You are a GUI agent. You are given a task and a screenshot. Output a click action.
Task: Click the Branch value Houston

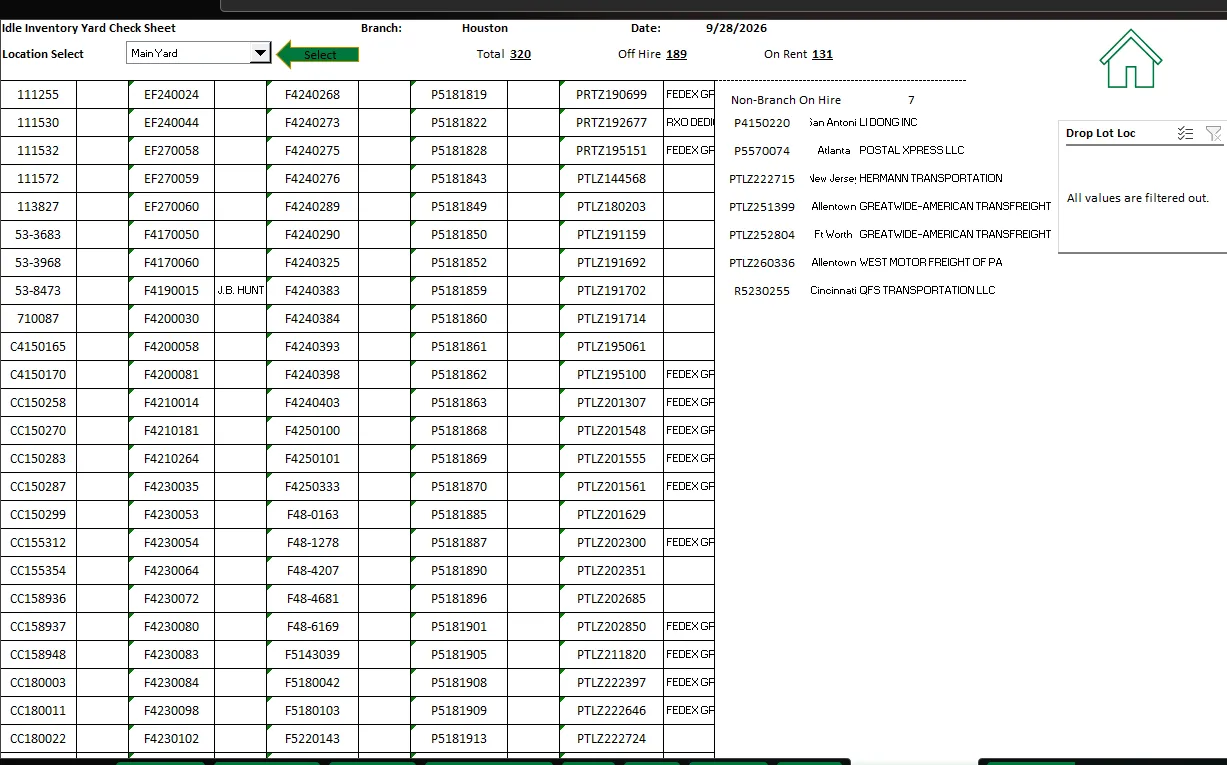point(485,28)
